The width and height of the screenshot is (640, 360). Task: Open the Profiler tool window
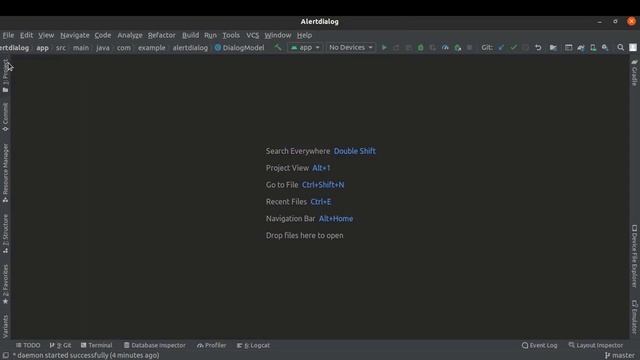pos(211,345)
